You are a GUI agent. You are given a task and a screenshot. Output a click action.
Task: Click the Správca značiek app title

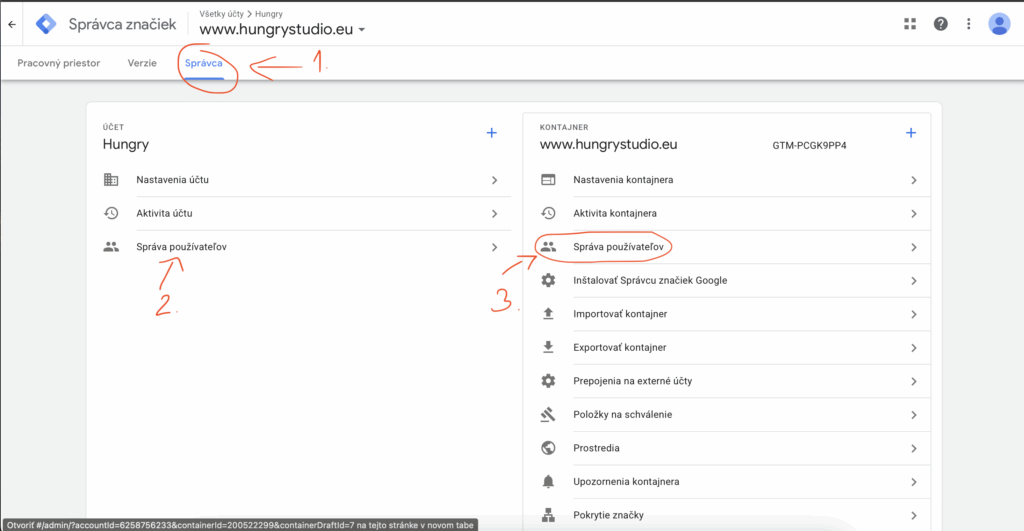click(123, 24)
